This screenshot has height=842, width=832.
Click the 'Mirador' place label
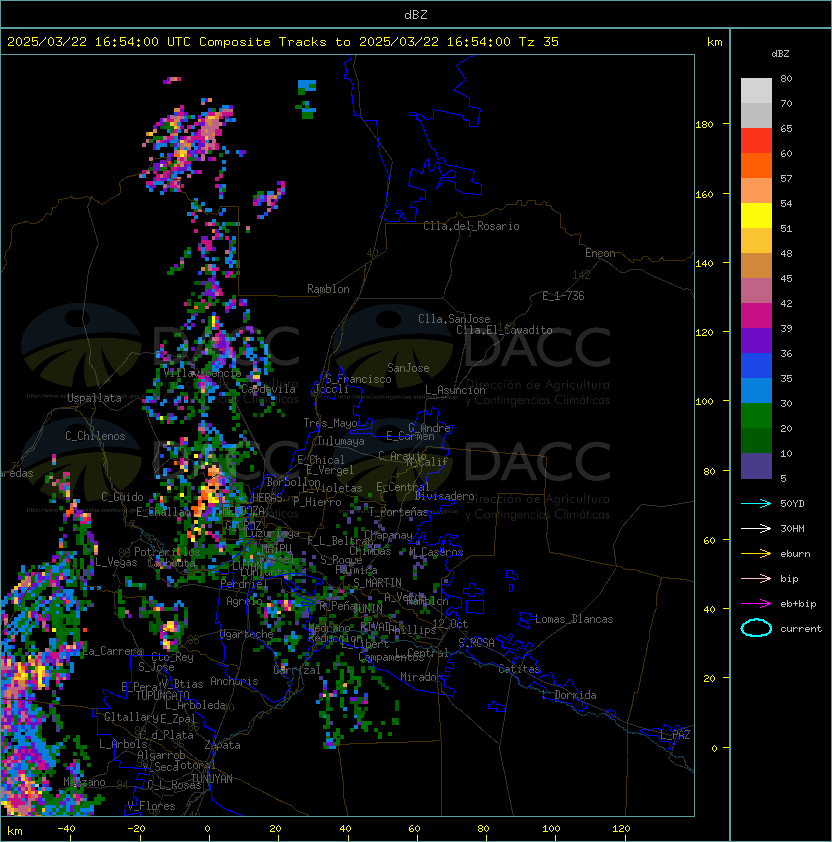(422, 677)
